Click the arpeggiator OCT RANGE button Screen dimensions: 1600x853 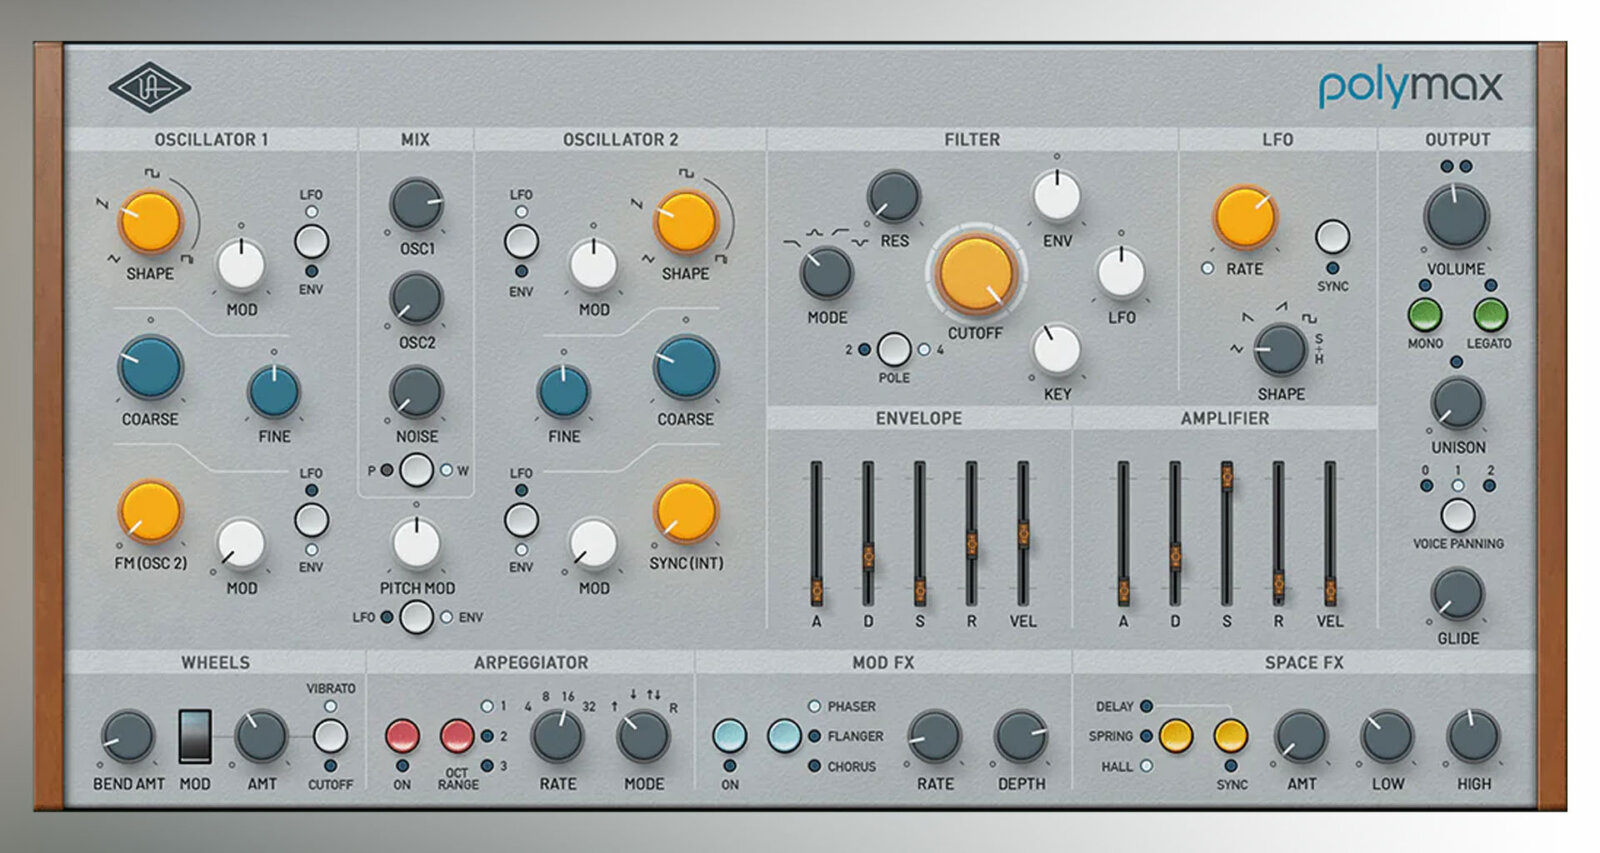[x=457, y=737]
